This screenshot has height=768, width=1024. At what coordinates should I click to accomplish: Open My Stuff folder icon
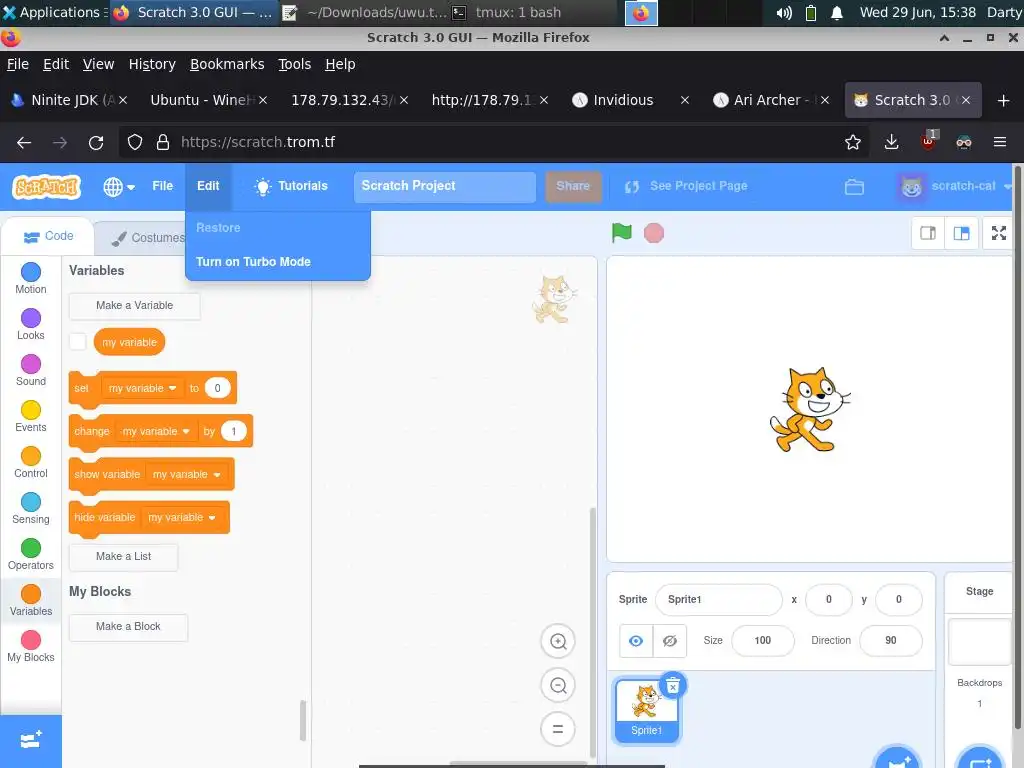[854, 187]
